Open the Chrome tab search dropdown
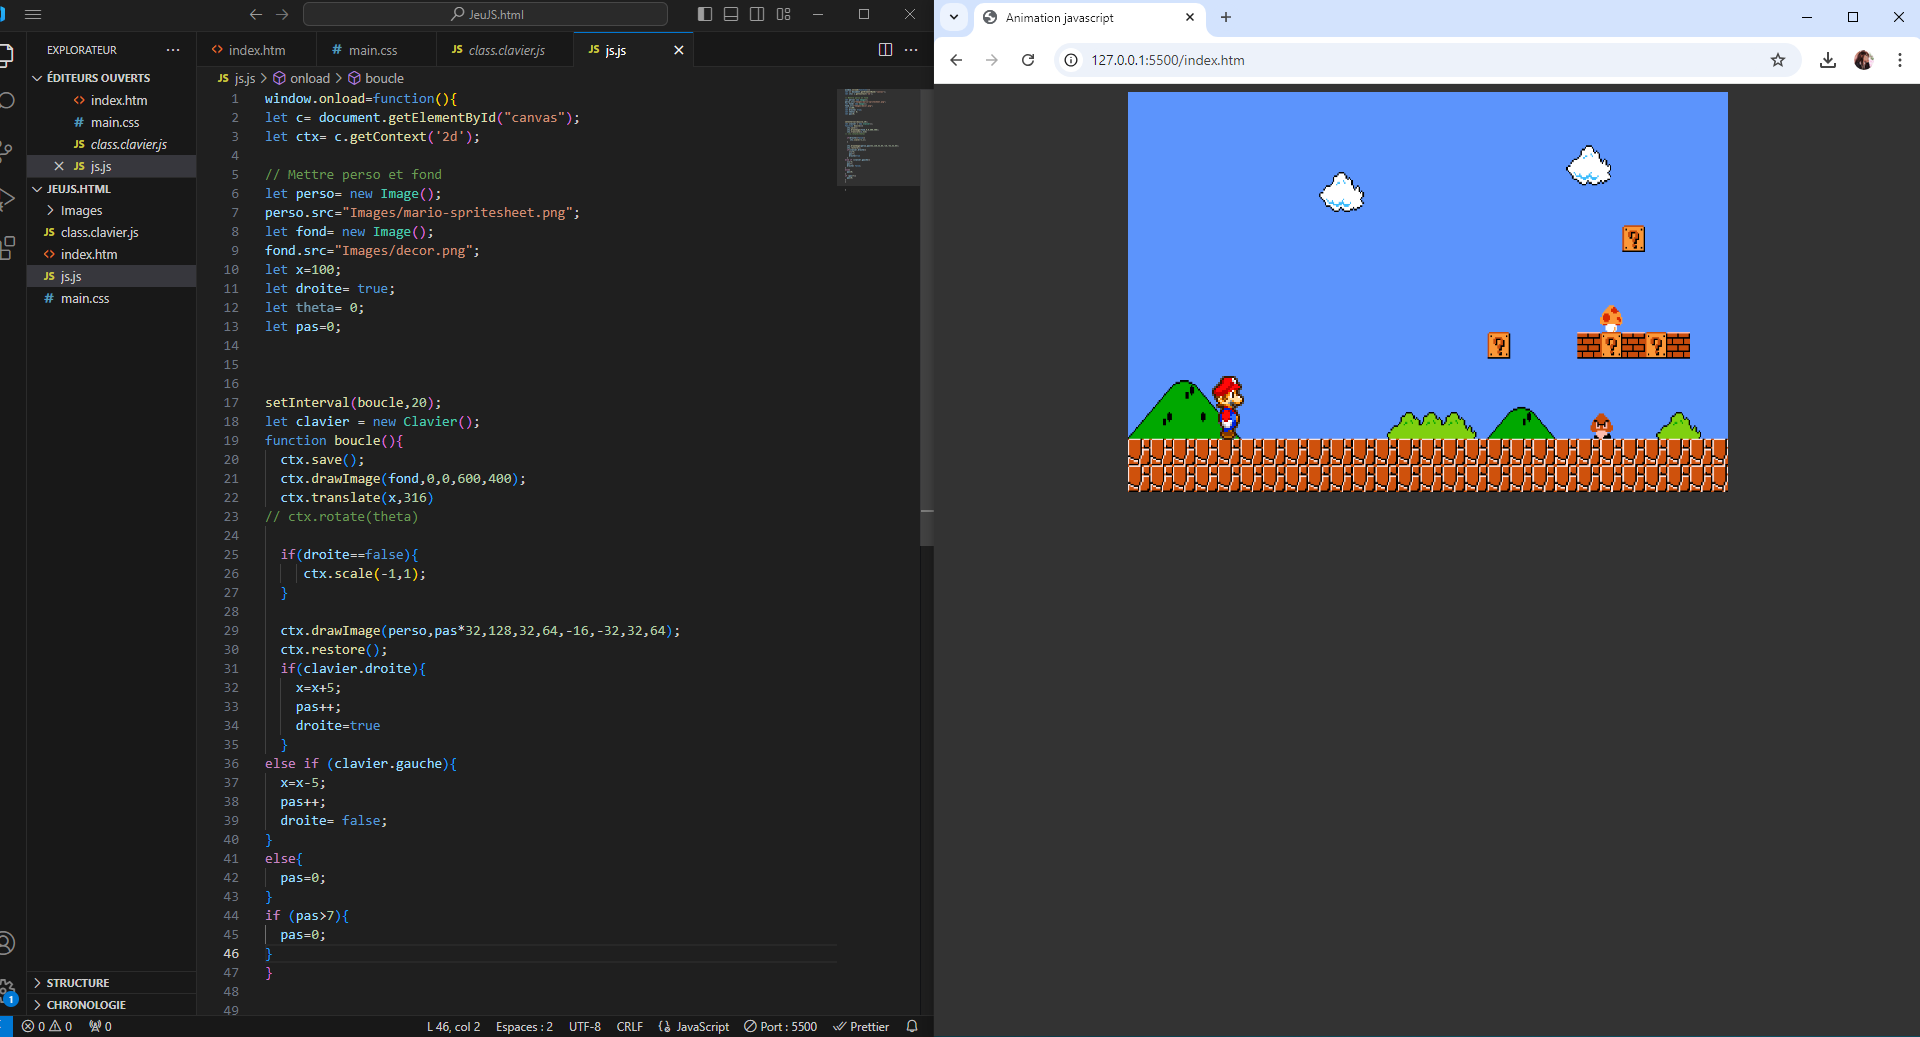Viewport: 1920px width, 1037px height. click(954, 17)
